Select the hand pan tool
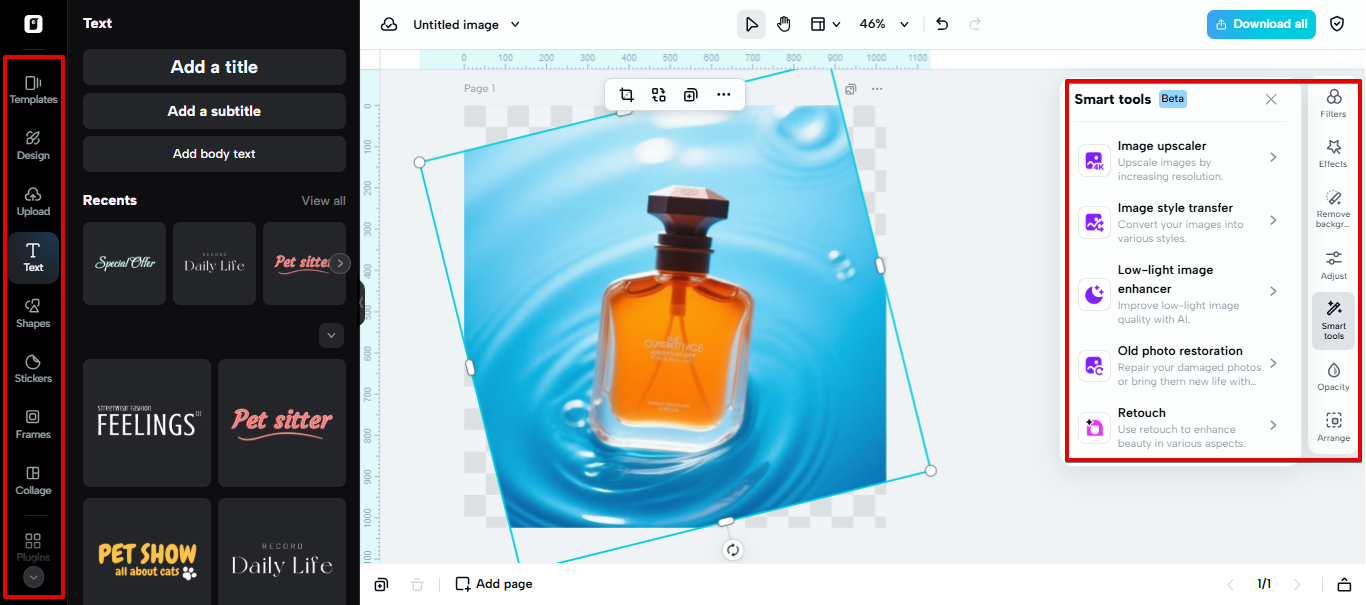The width and height of the screenshot is (1366, 605). [784, 24]
